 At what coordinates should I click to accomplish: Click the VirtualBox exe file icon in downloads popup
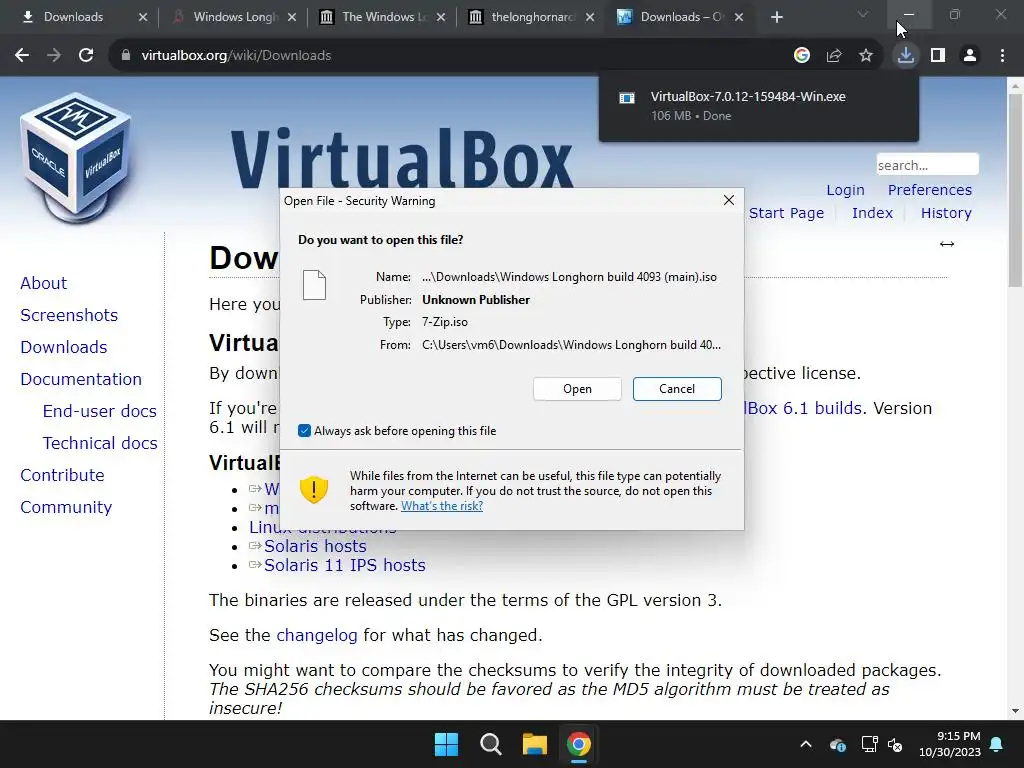(627, 98)
